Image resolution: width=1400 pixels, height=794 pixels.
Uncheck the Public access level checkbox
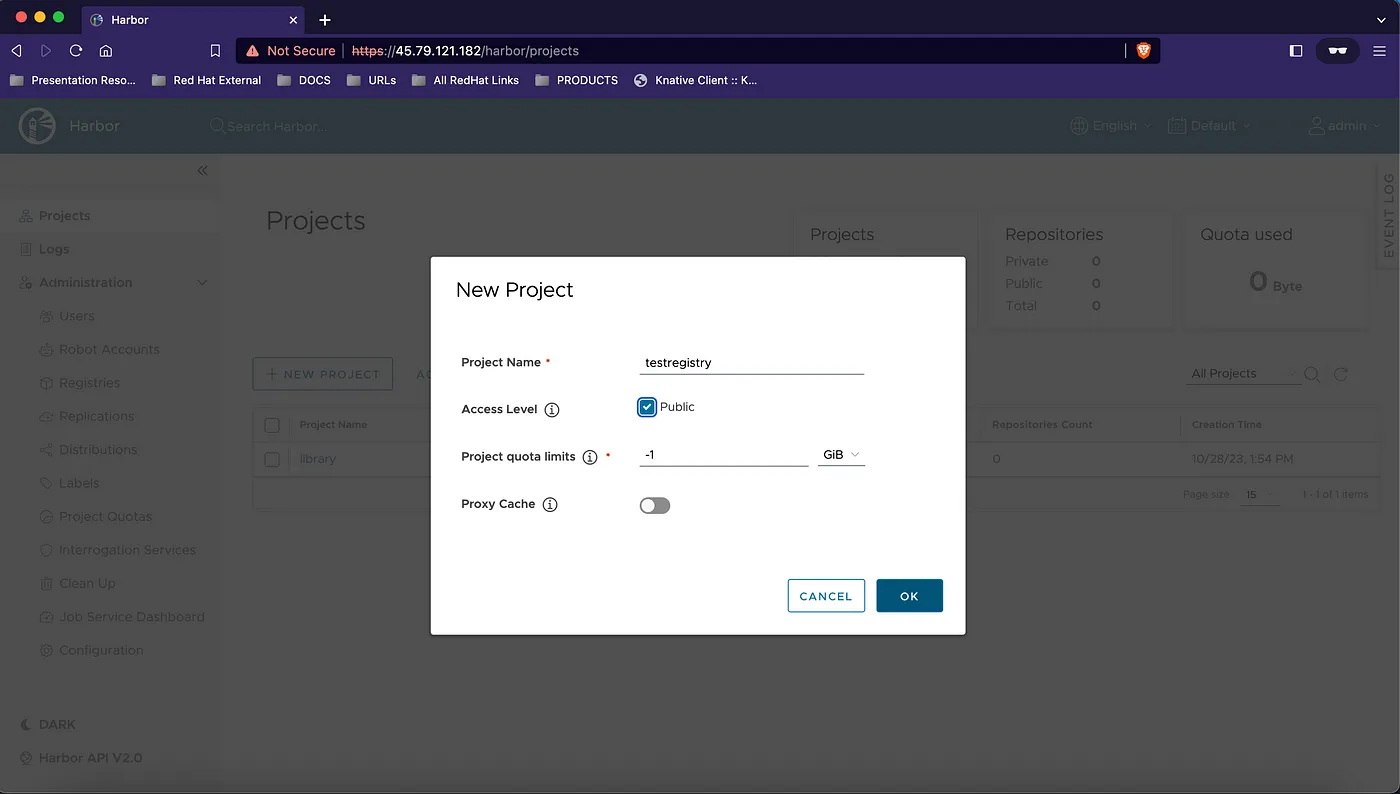pyautogui.click(x=647, y=407)
